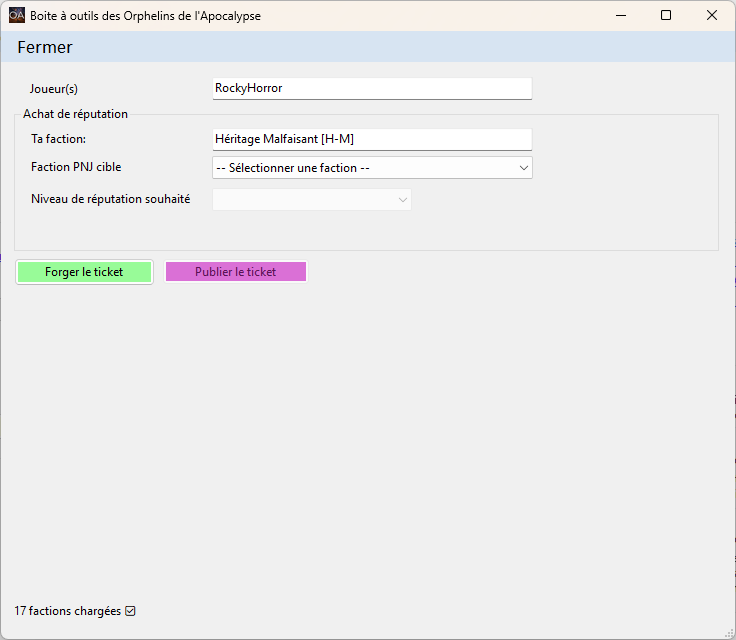Minimize the Boite à outils window
The width and height of the screenshot is (736, 640).
tap(620, 16)
